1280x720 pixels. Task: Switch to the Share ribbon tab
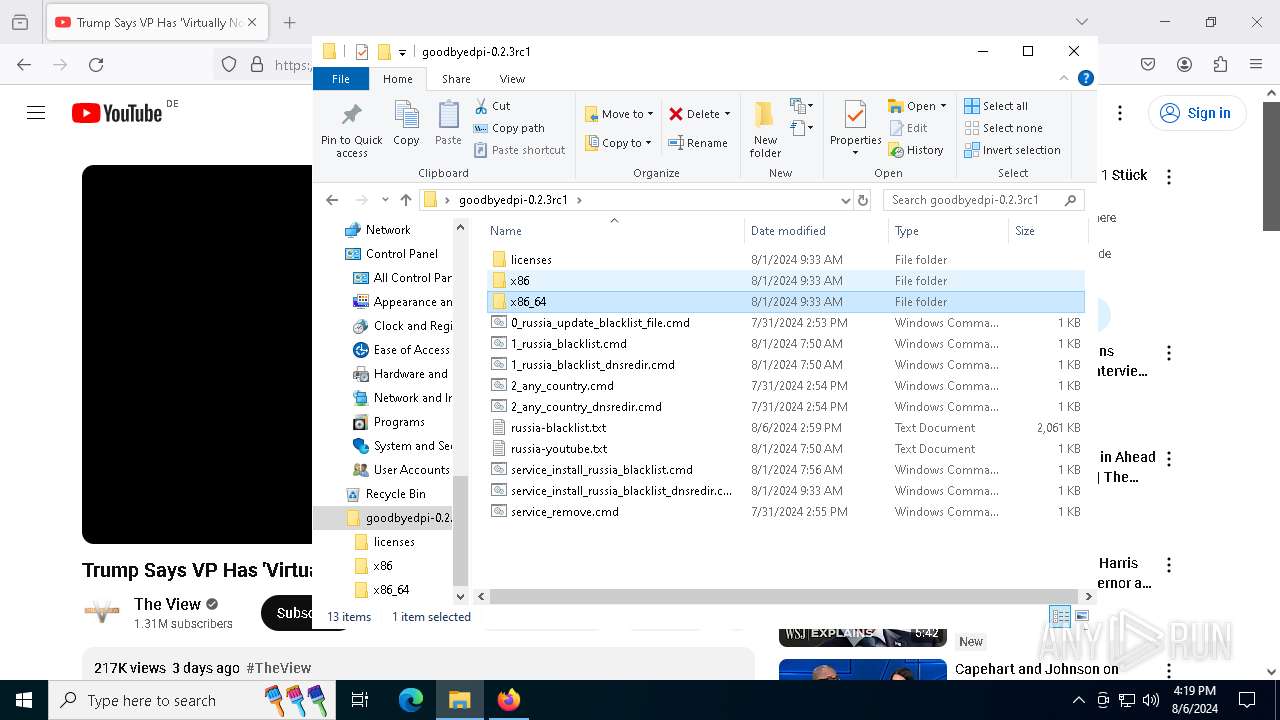456,79
